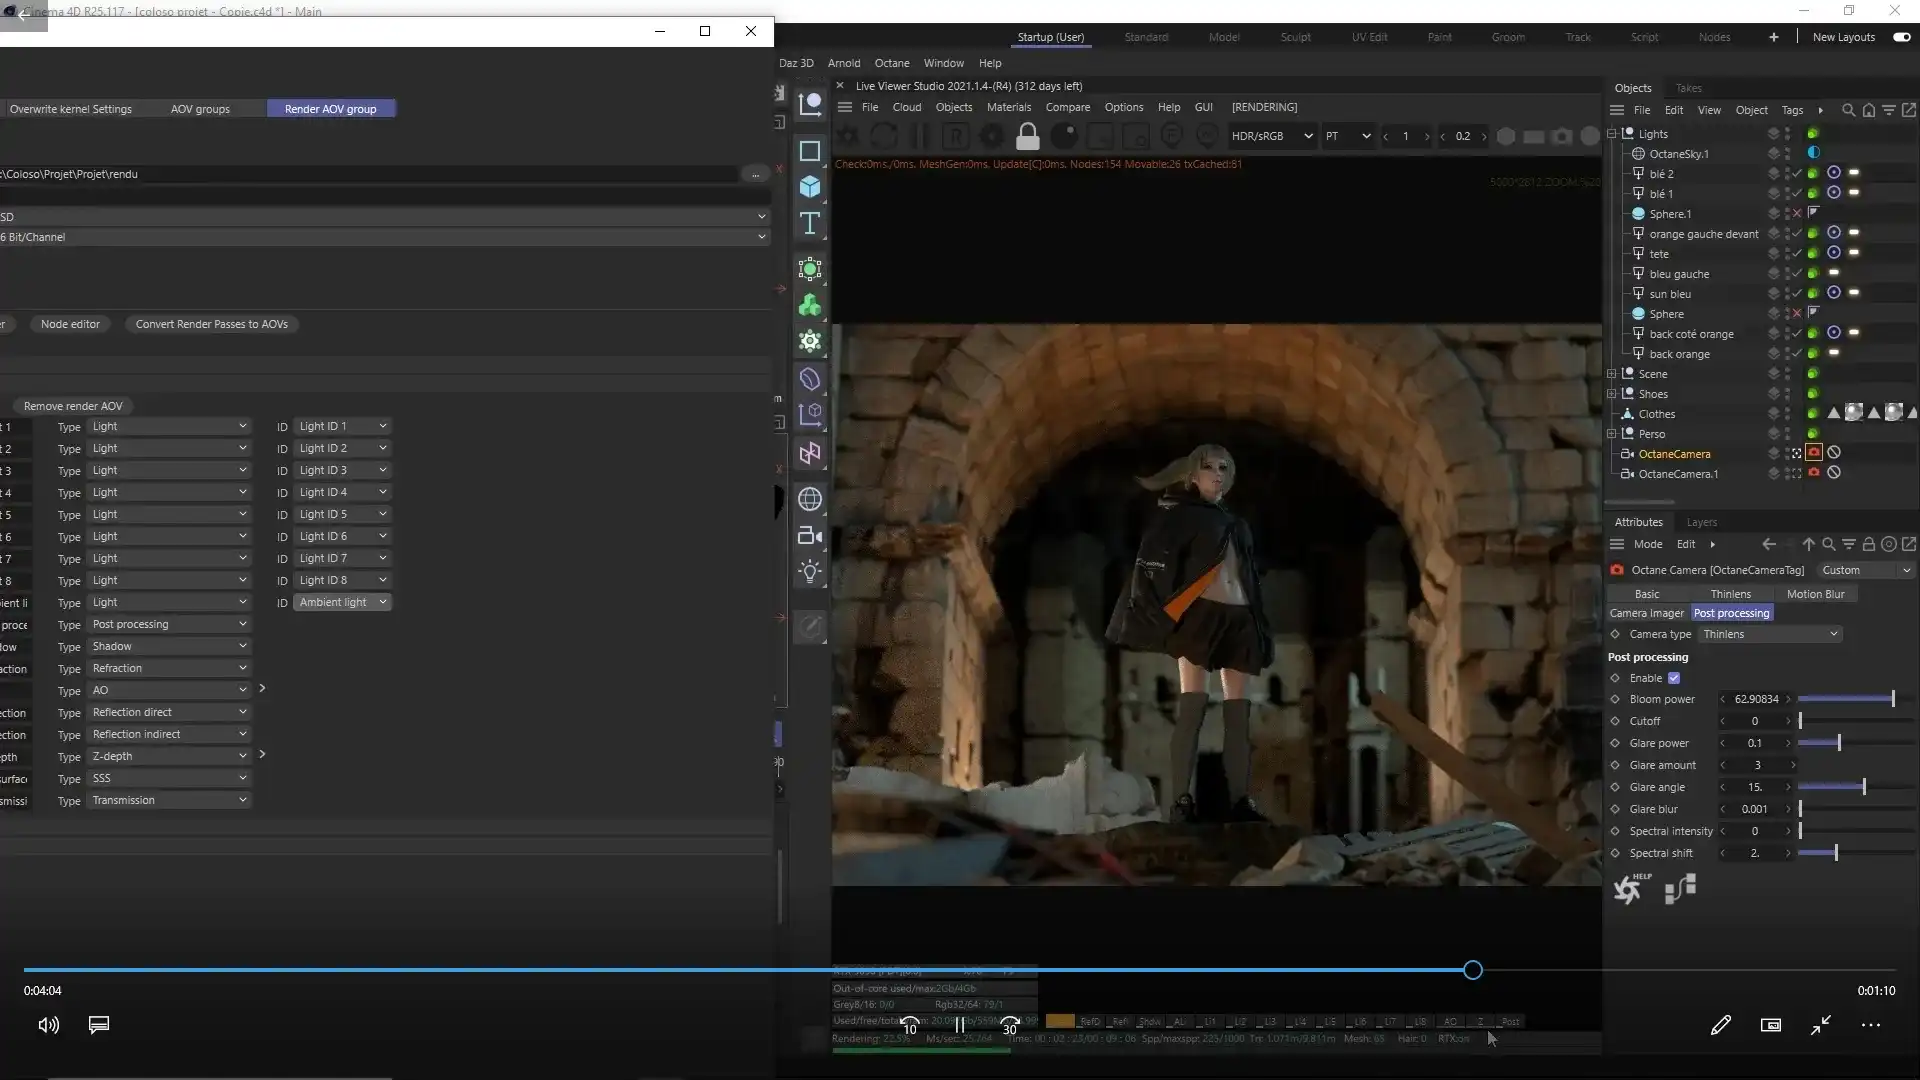The width and height of the screenshot is (1920, 1080).
Task: Click the volume speaker icon
Action: pyautogui.click(x=48, y=1025)
